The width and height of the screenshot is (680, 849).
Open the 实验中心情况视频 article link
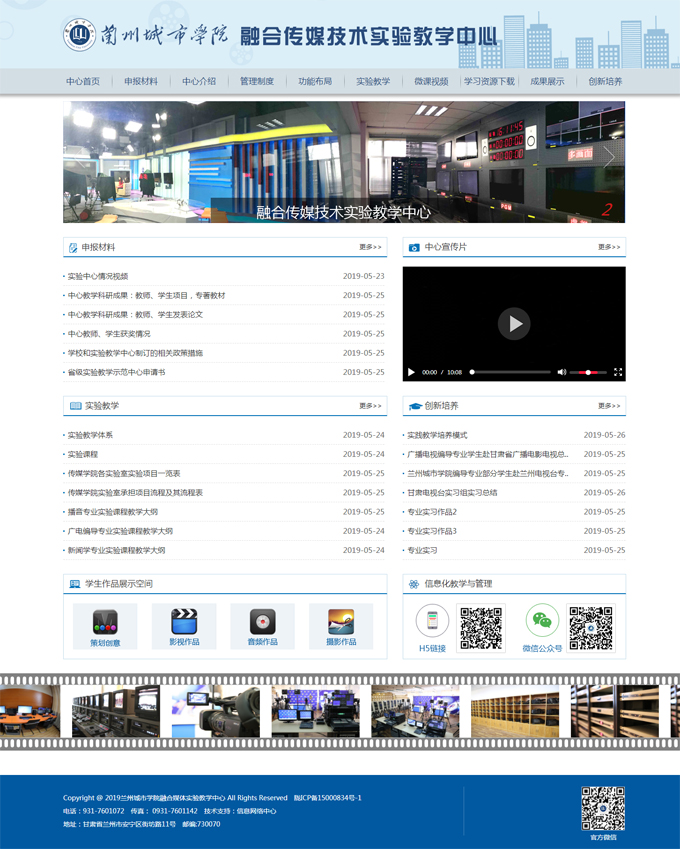tap(98, 276)
